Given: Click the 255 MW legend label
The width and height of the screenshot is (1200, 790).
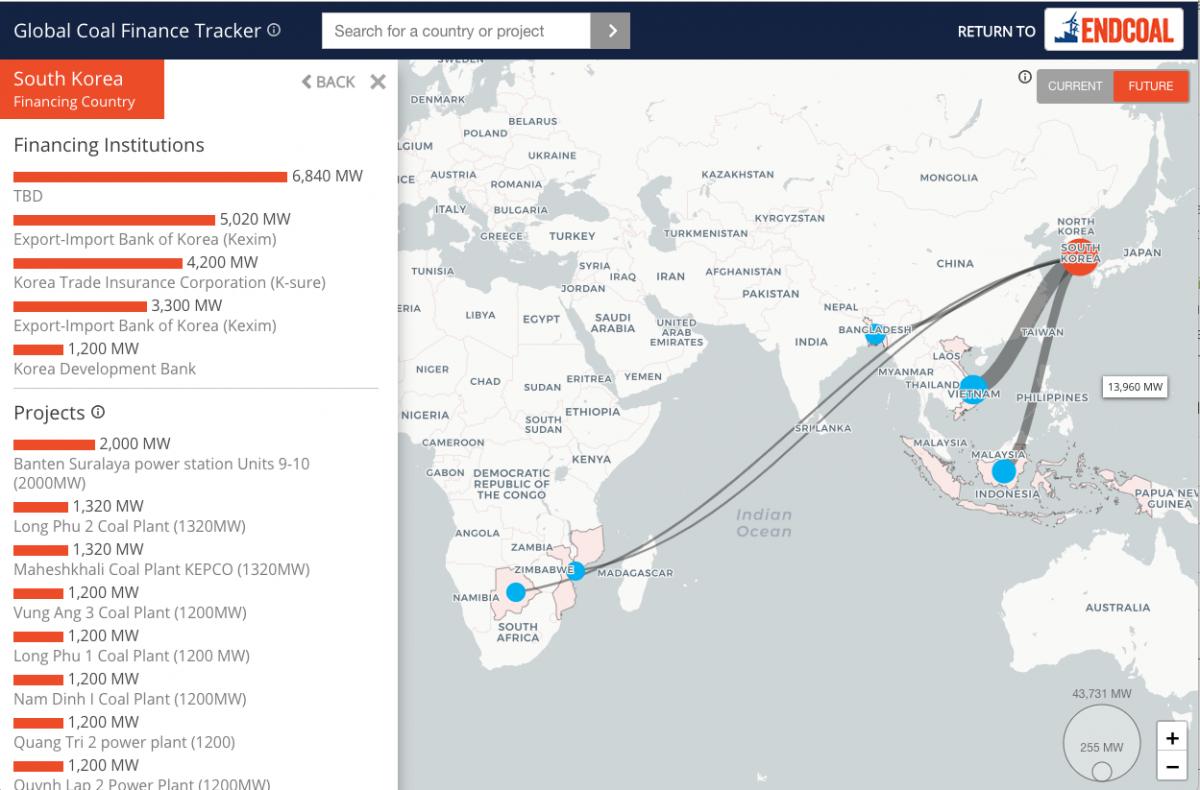Looking at the screenshot, I should (x=1102, y=747).
